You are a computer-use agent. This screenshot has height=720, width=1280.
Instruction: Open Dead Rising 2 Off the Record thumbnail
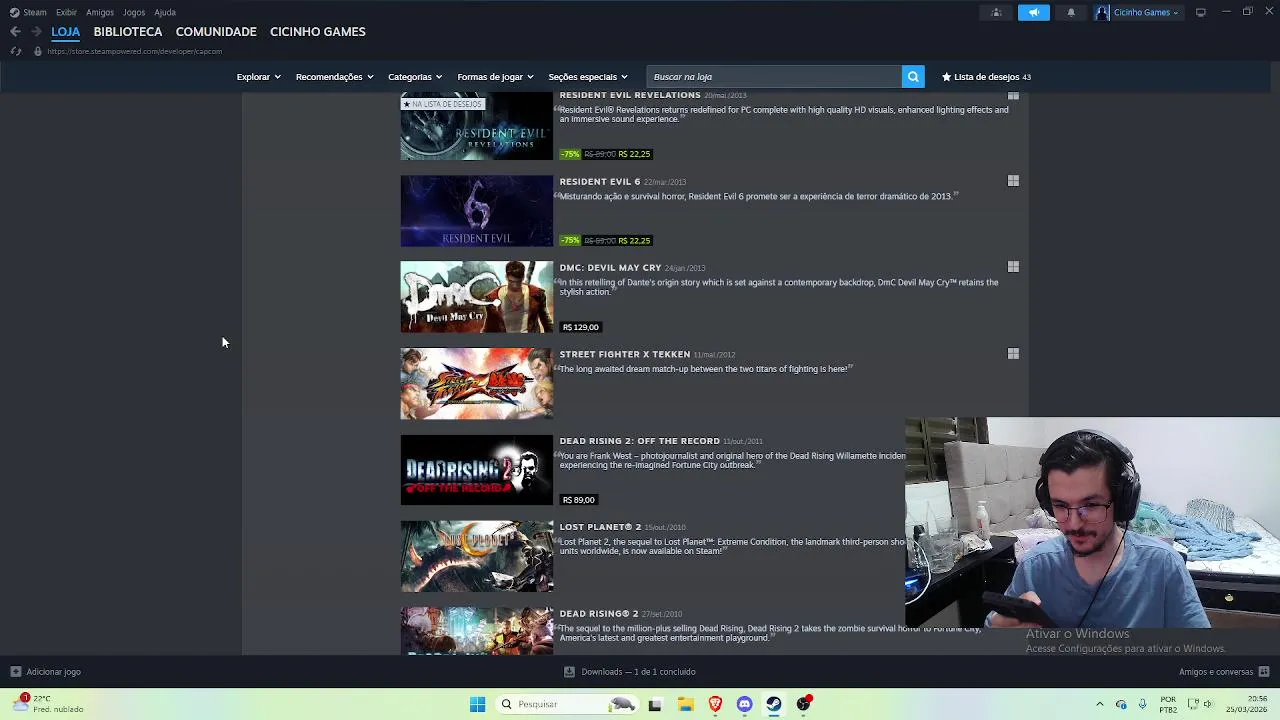click(x=476, y=470)
